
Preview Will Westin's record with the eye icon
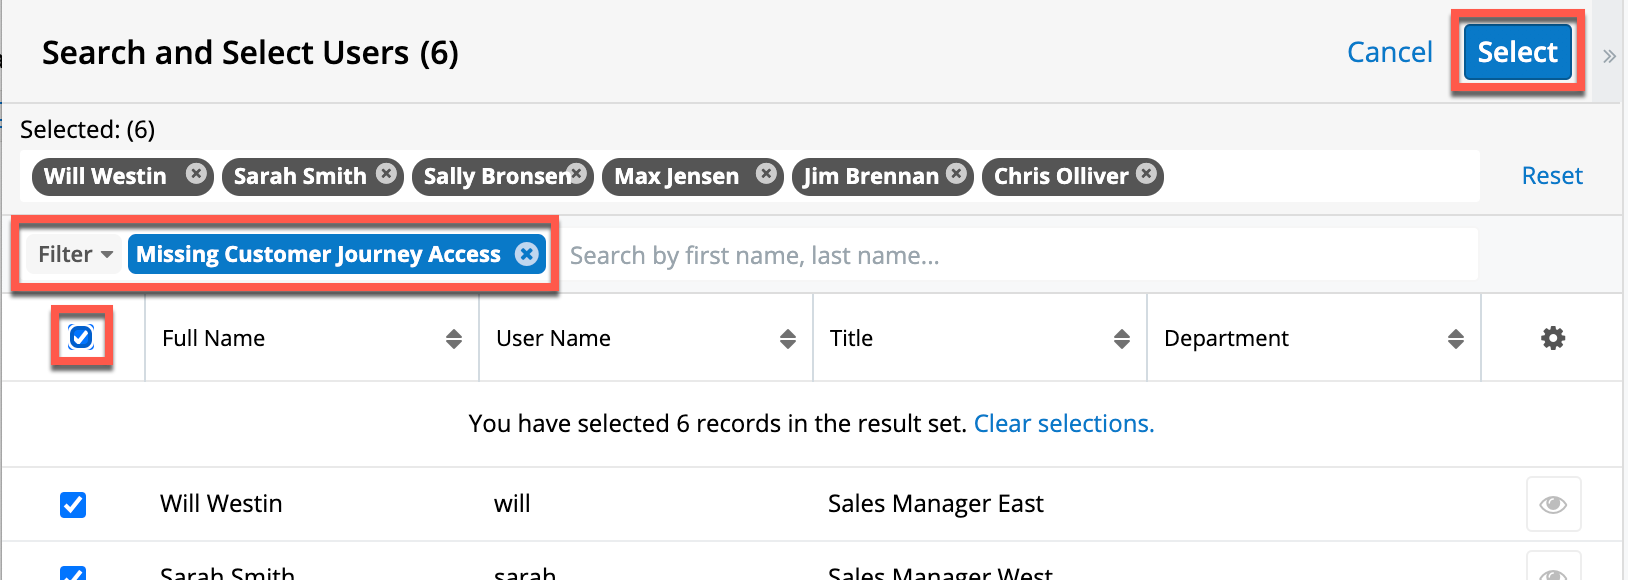[x=1552, y=504]
